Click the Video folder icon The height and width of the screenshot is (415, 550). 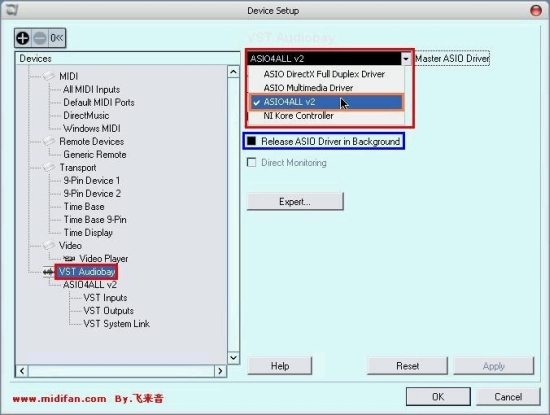pyautogui.click(x=49, y=245)
